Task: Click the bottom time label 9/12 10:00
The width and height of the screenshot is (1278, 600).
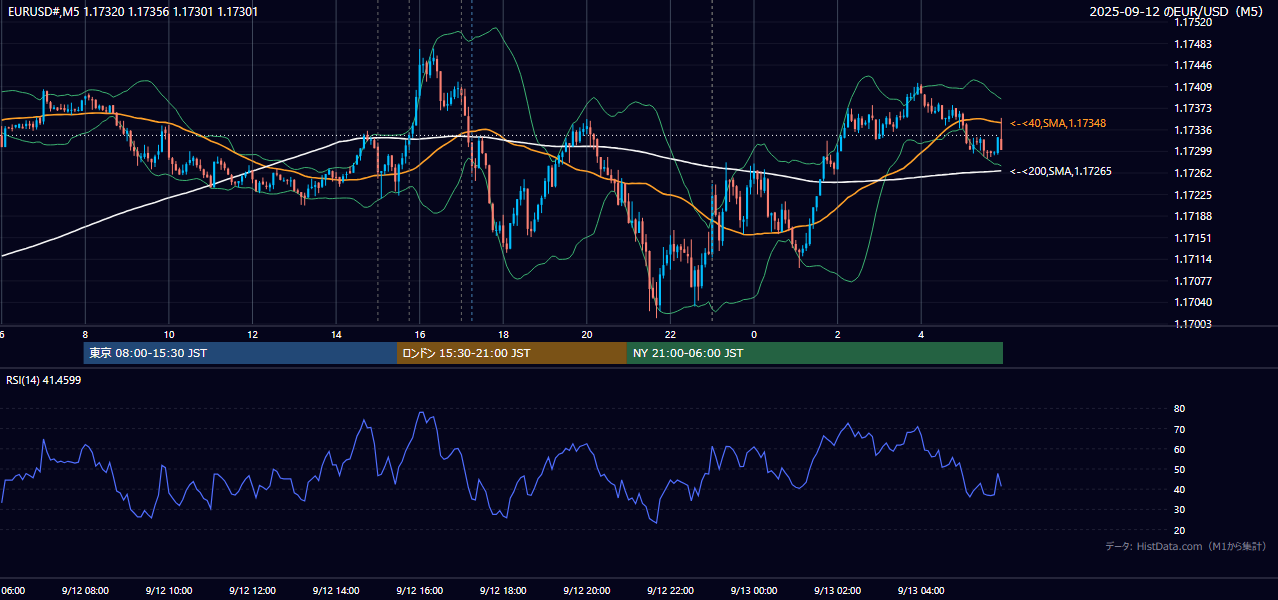Action: (x=168, y=591)
